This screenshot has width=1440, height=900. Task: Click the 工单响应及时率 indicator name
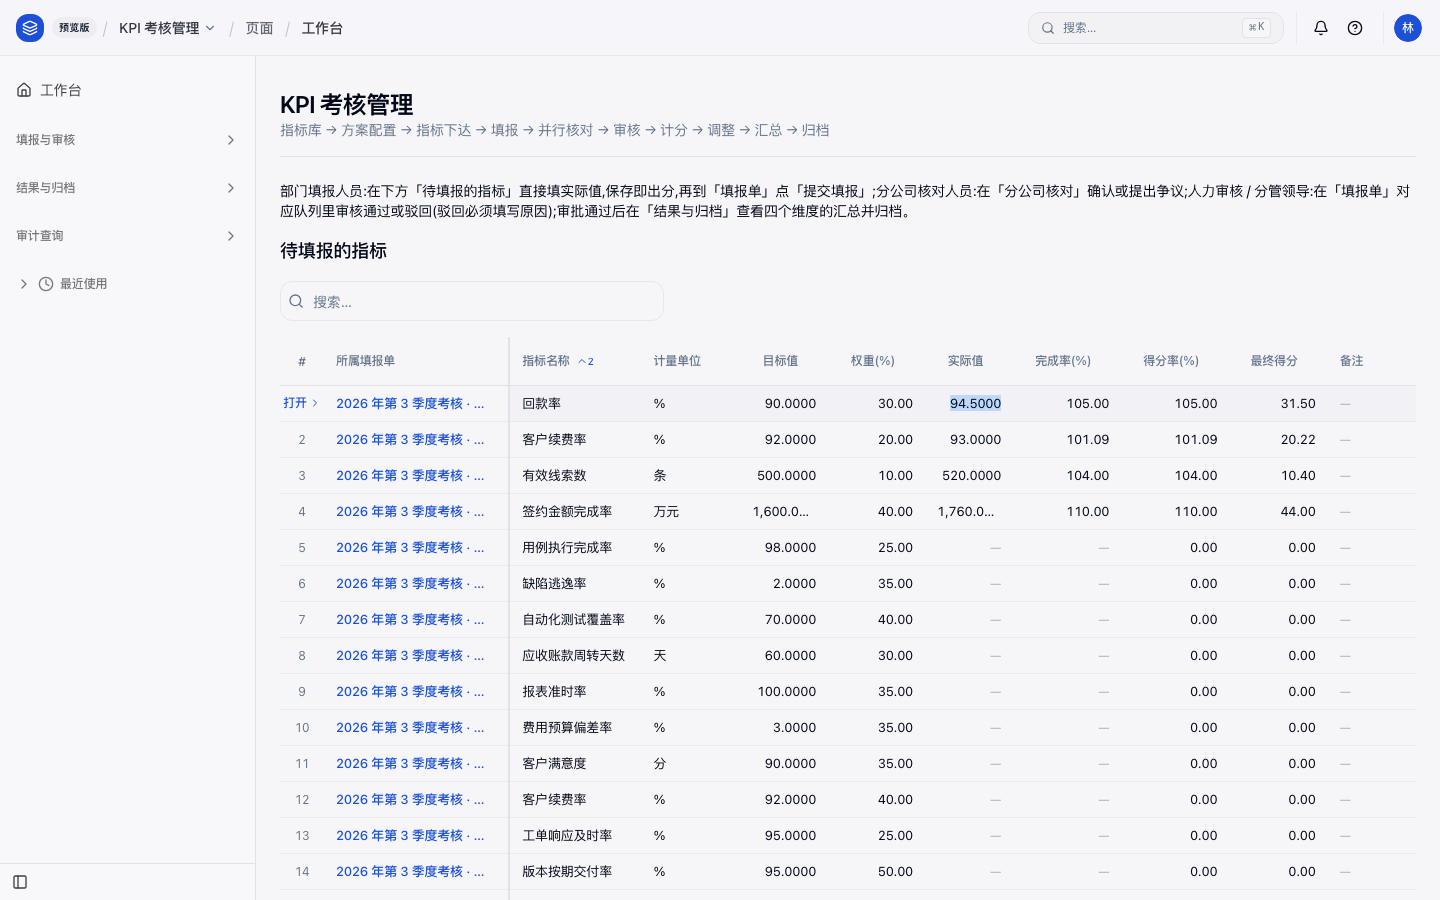(567, 836)
